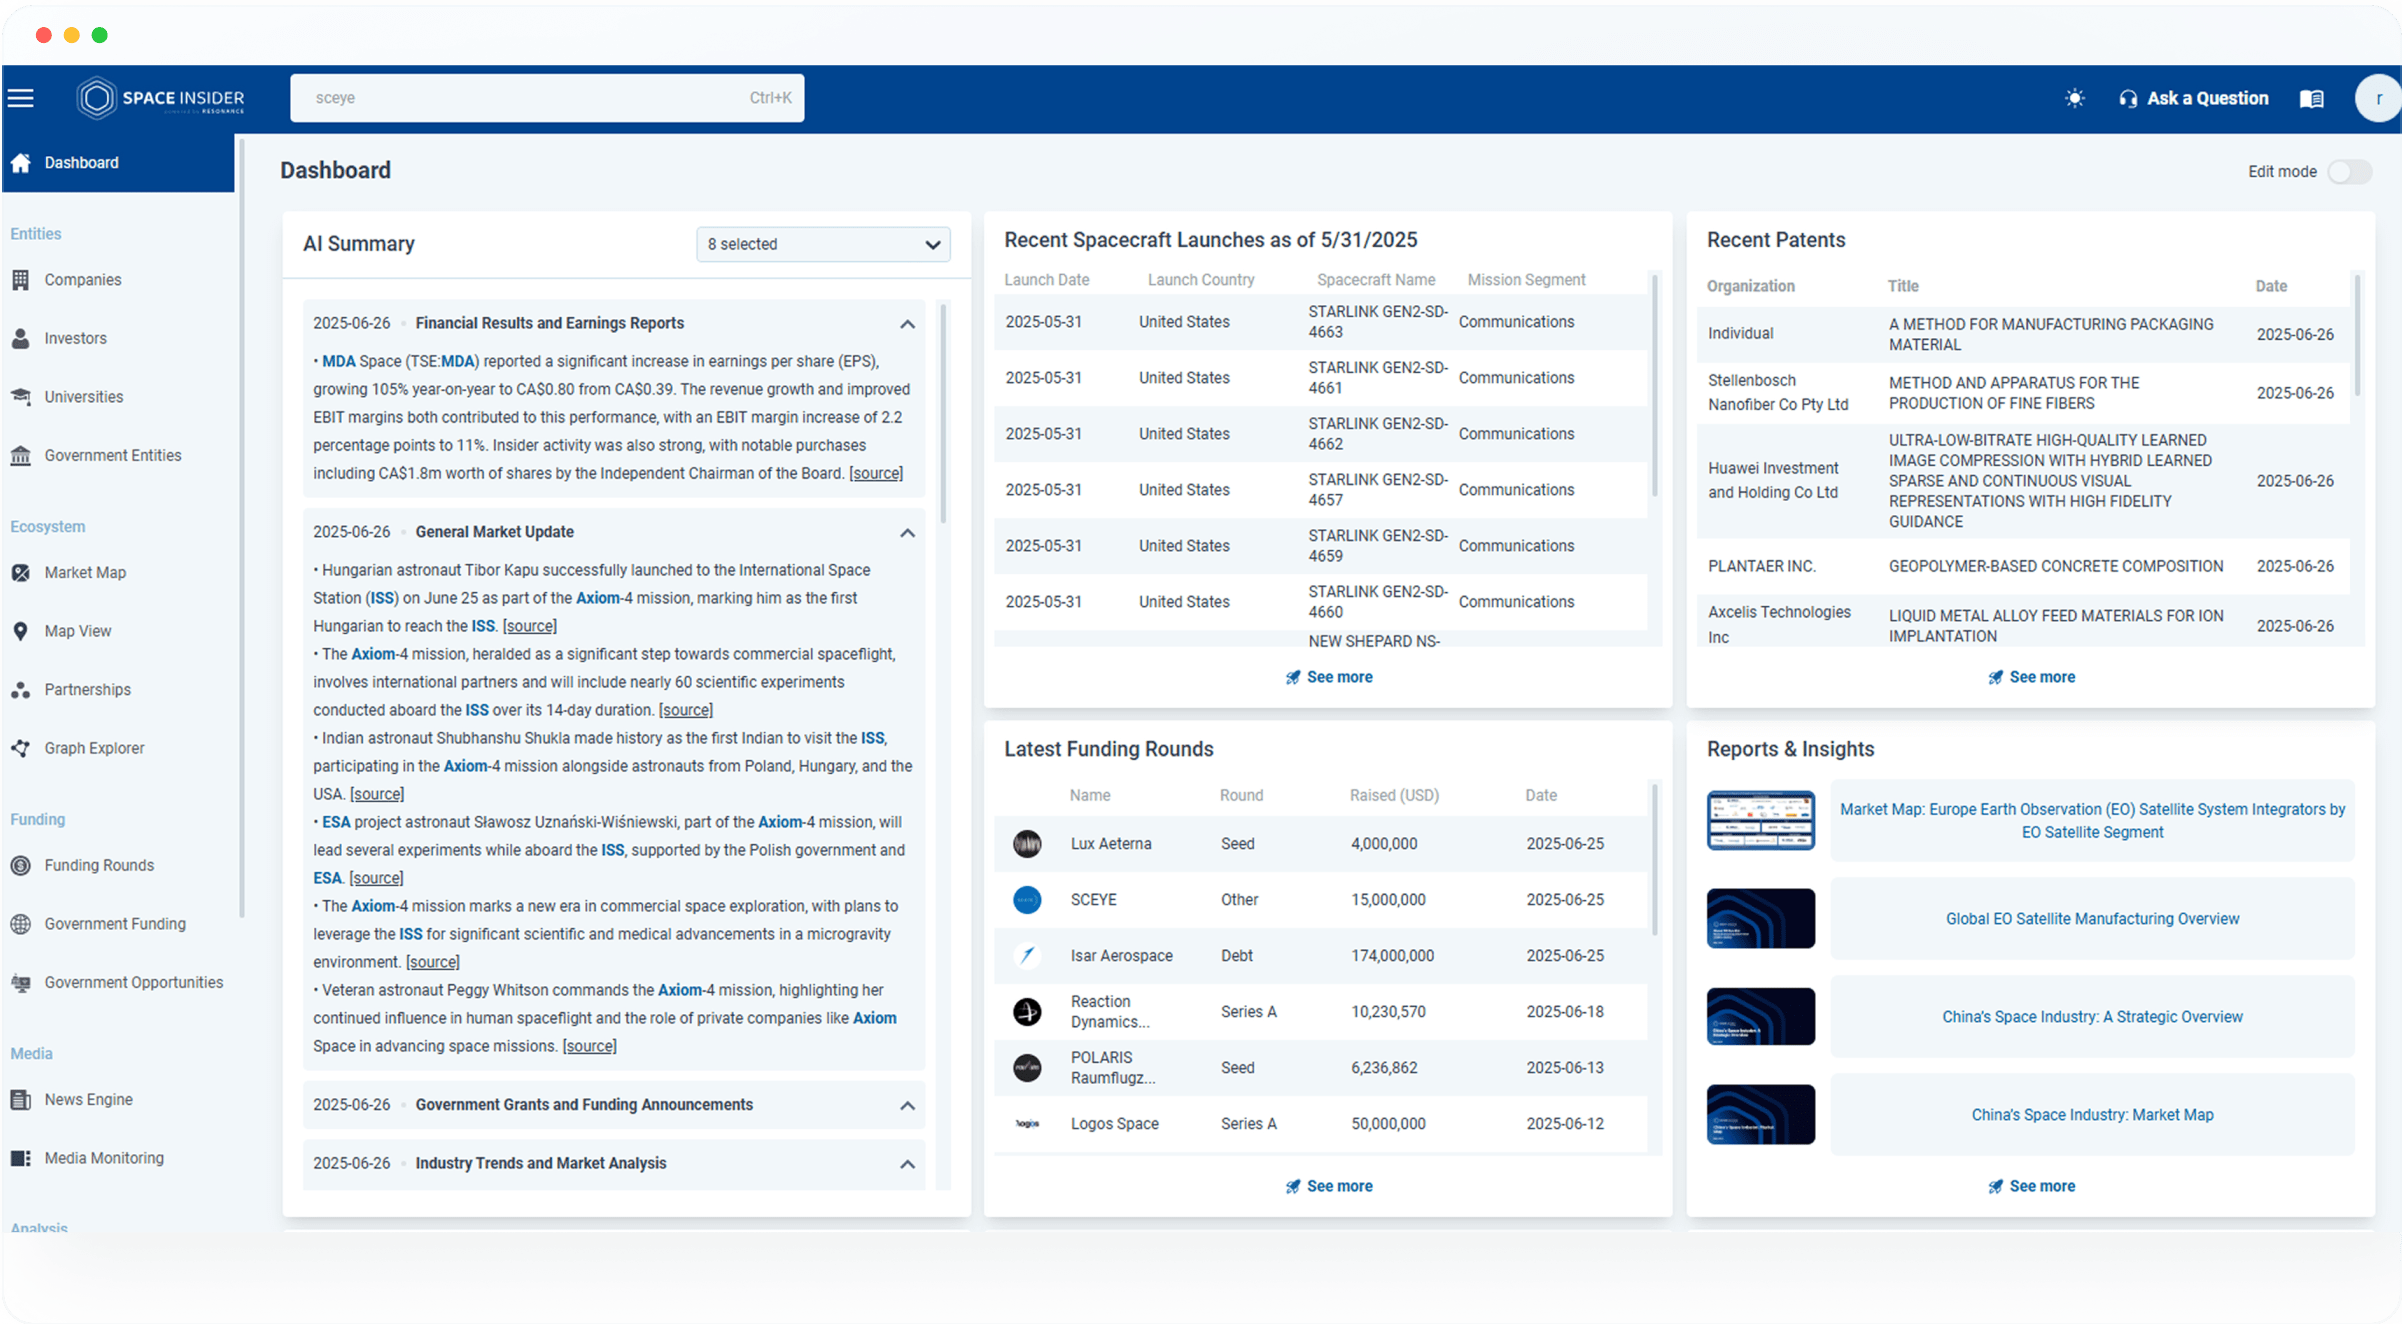
Task: Open Global EO Satellite Manufacturing Overview thumbnail
Action: [x=1760, y=918]
